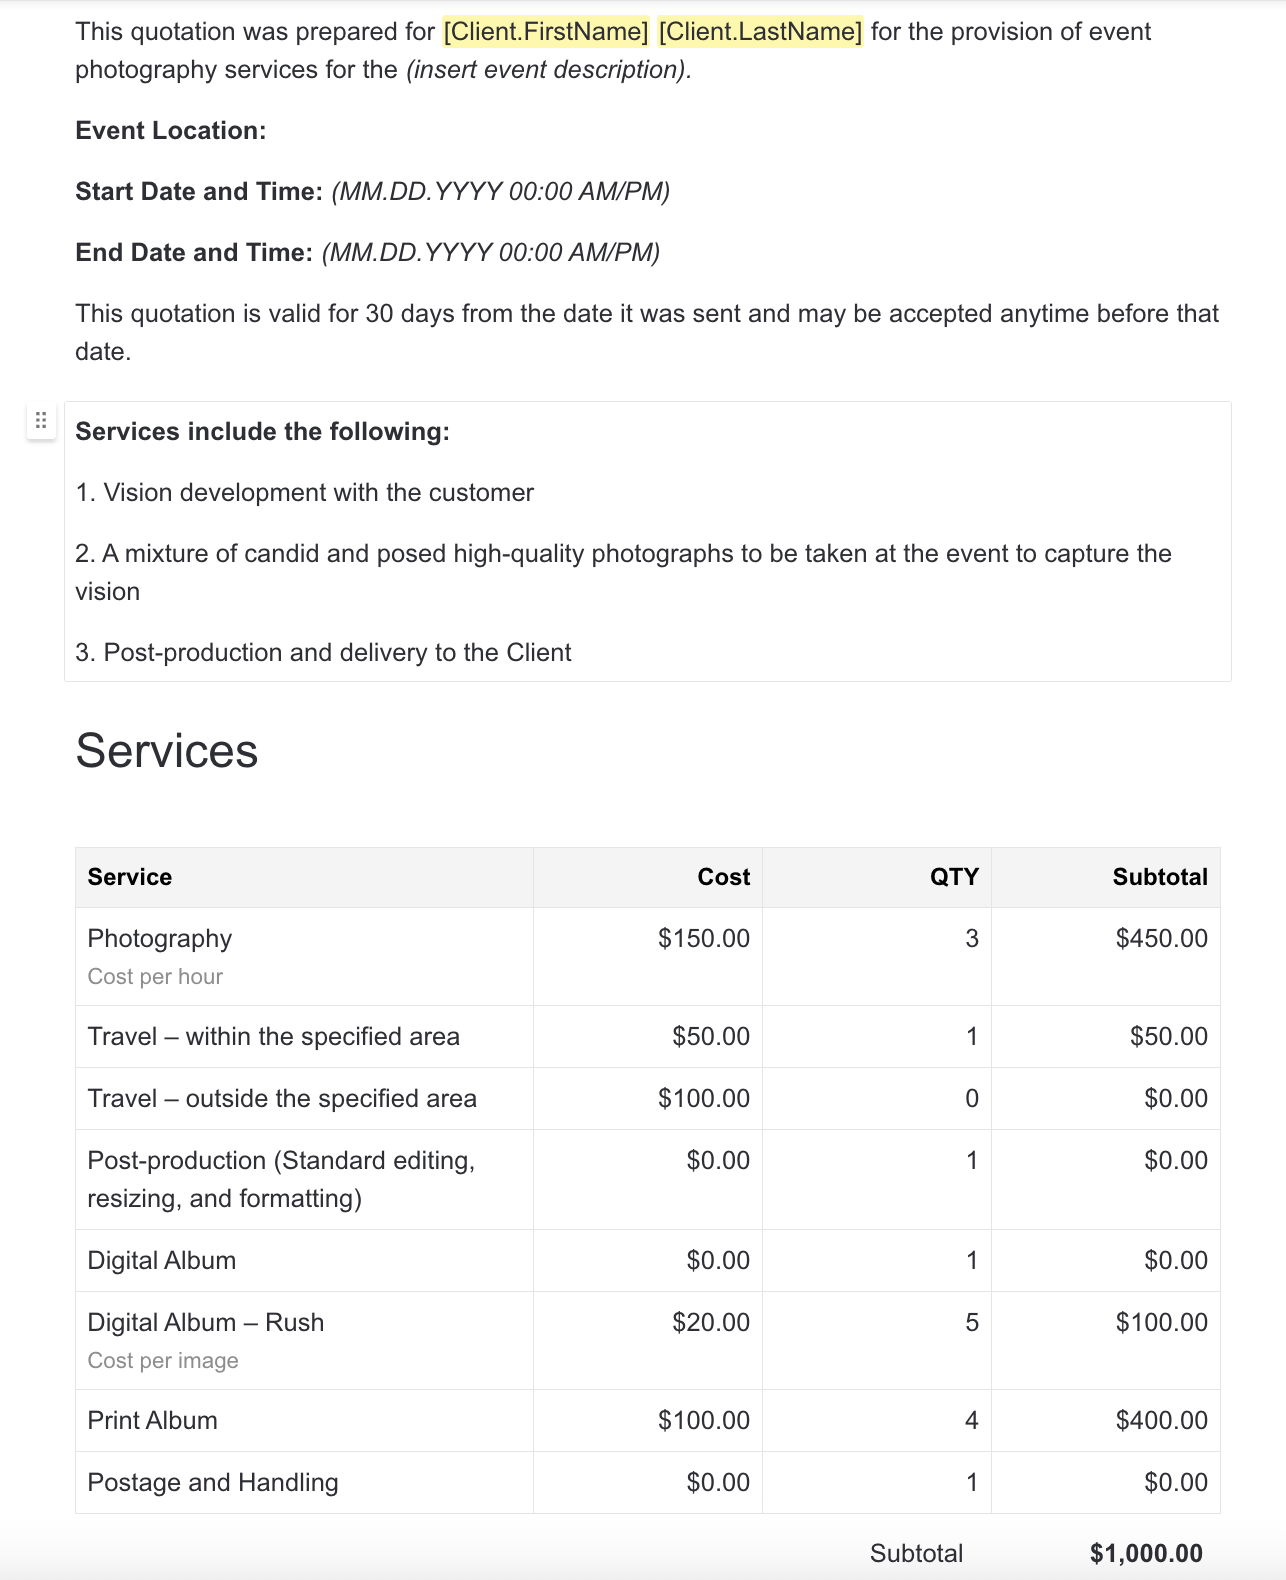Click the insert event description placeholder
This screenshot has height=1580, width=1286.
[548, 70]
